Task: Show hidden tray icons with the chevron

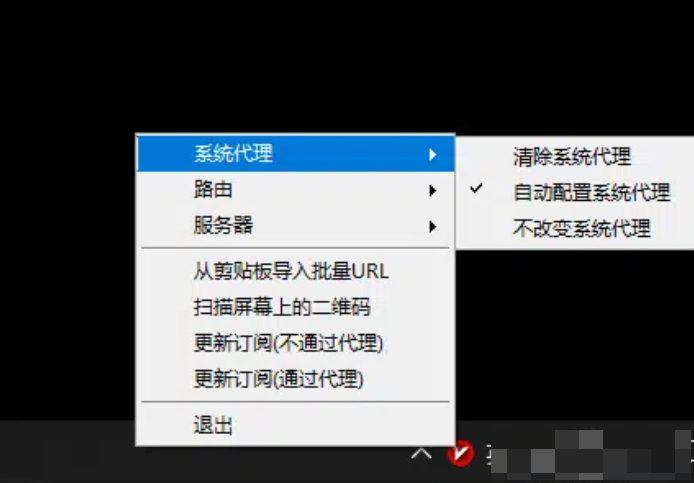Action: [x=421, y=454]
